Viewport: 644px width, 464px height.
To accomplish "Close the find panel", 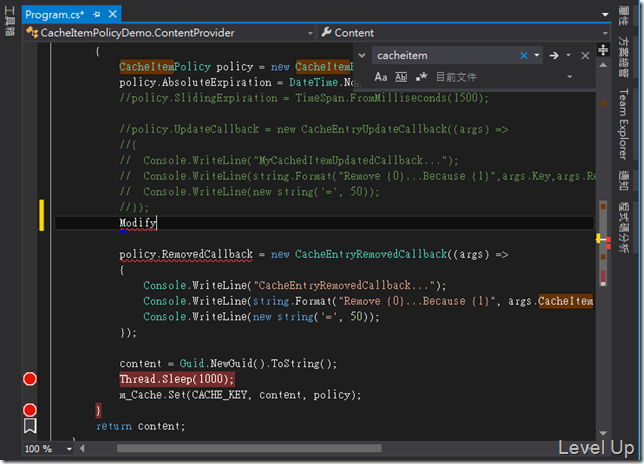I will 585,55.
